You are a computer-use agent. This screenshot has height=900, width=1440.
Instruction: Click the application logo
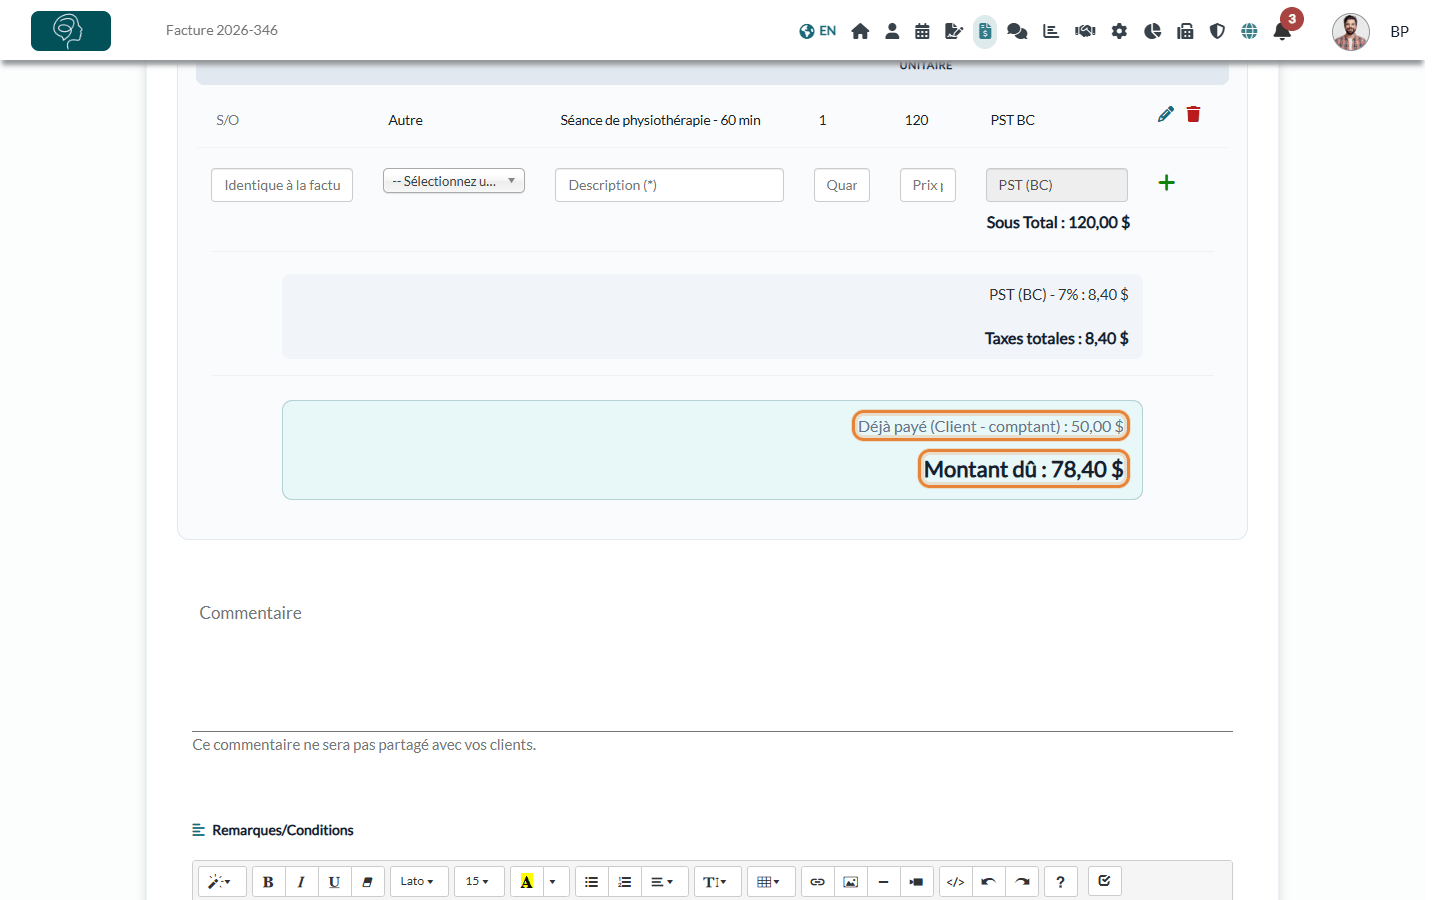(71, 31)
